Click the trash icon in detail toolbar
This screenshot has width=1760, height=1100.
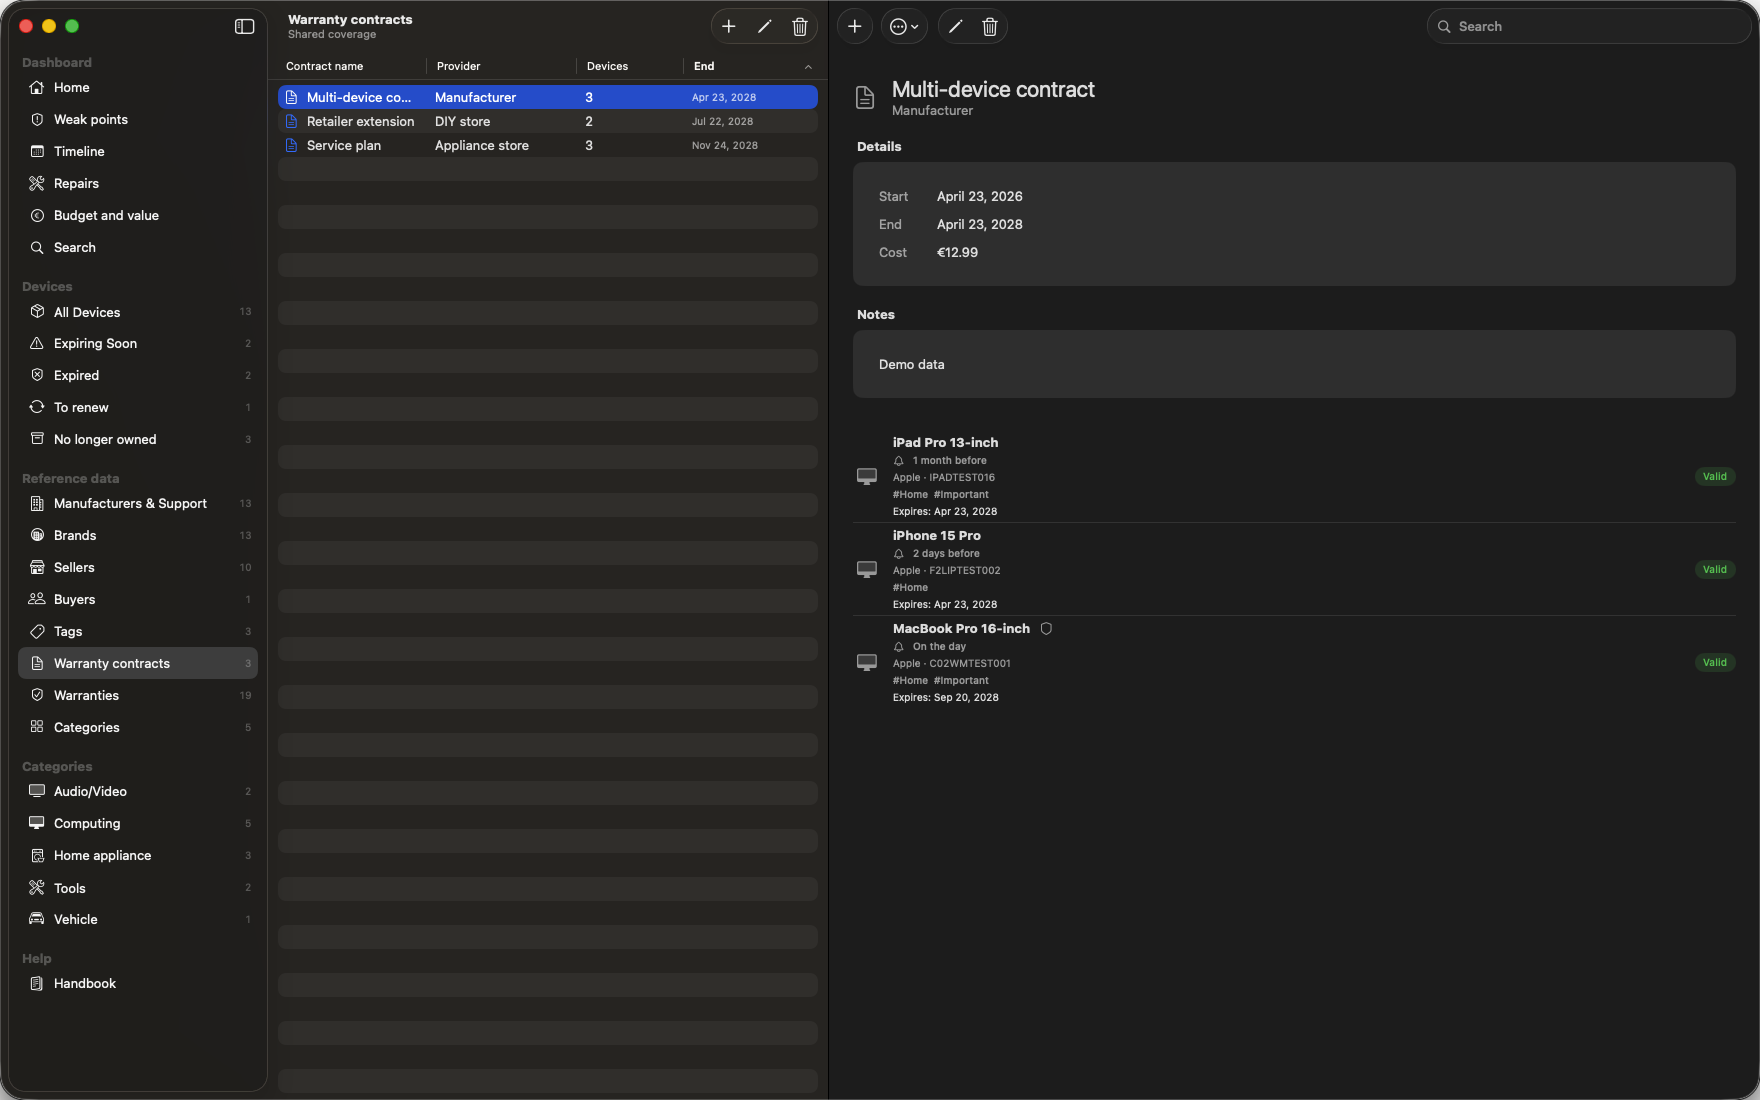(x=990, y=27)
